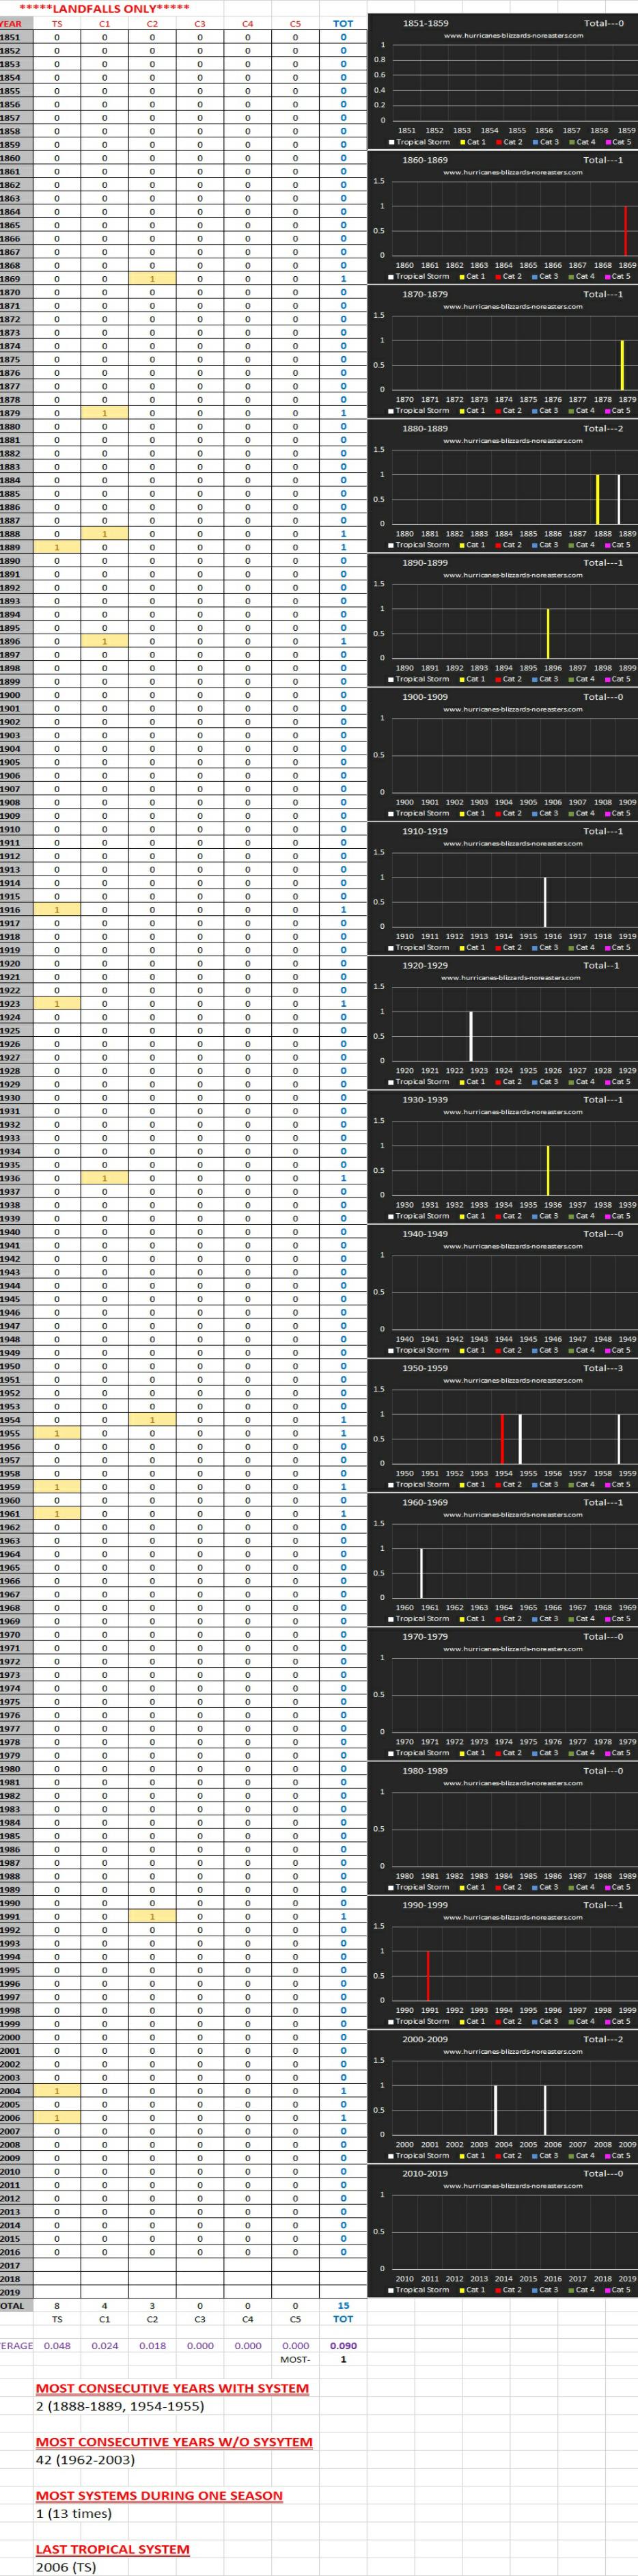The image size is (638, 2576).
Task: Click average value 0.048
Action: tap(57, 2345)
